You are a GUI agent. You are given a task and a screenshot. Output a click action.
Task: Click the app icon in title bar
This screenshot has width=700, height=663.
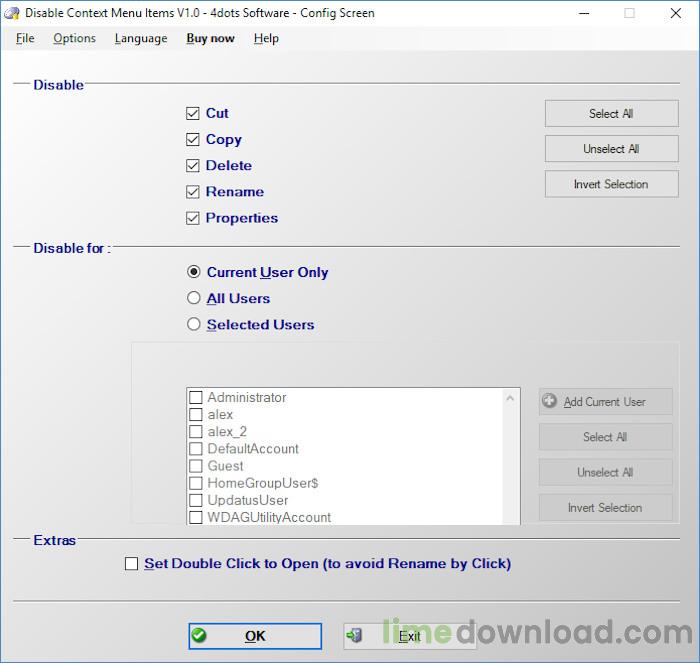12,13
